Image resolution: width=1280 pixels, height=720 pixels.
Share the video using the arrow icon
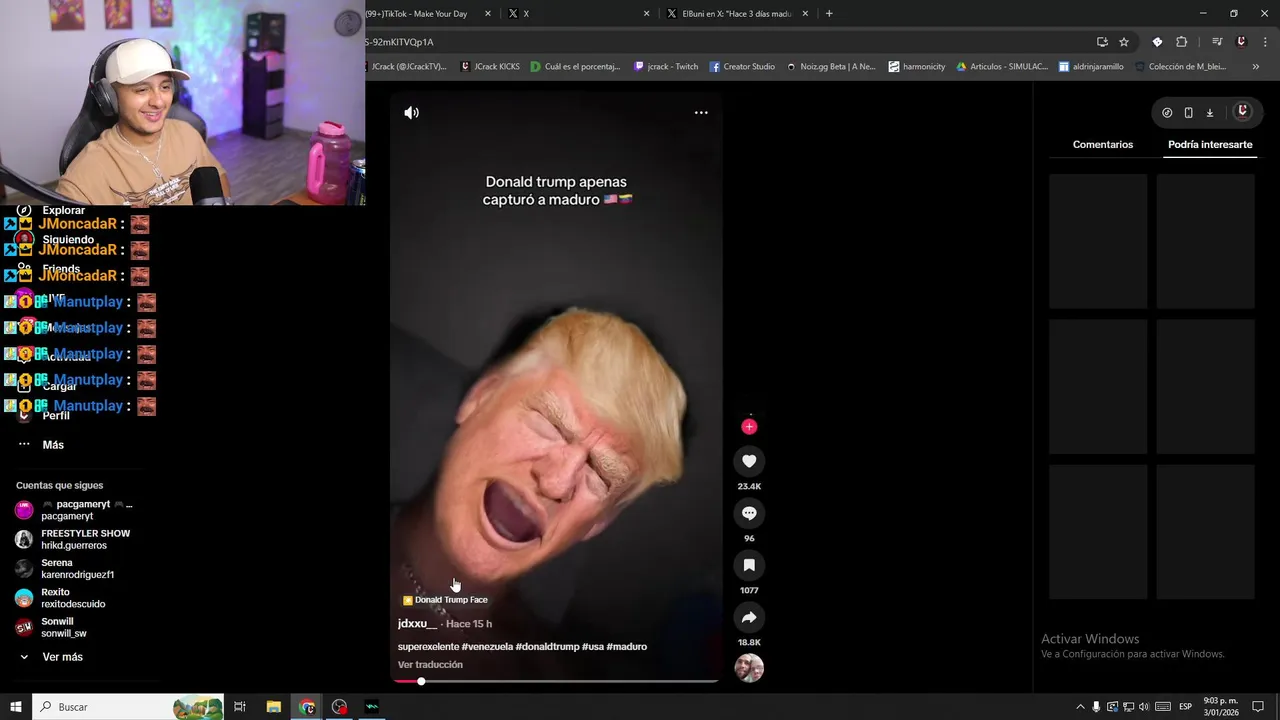[x=749, y=617]
